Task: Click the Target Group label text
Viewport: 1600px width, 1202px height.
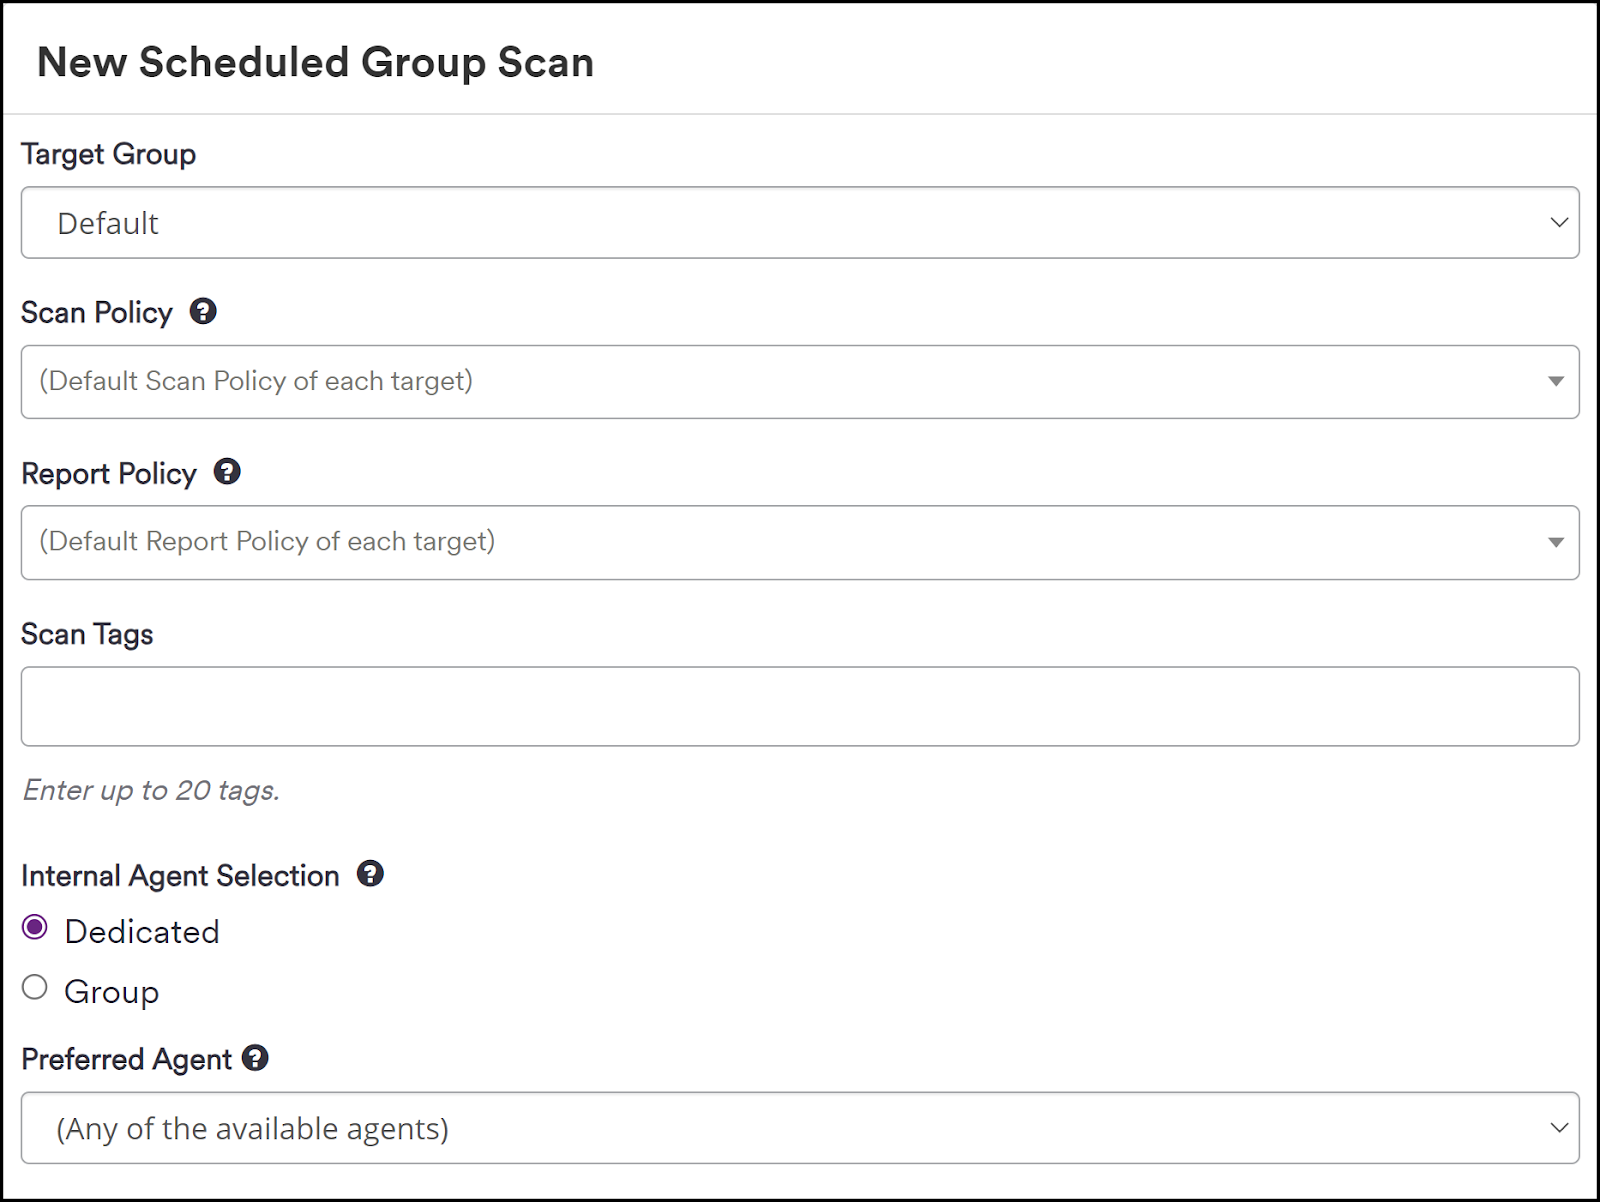Action: [108, 153]
